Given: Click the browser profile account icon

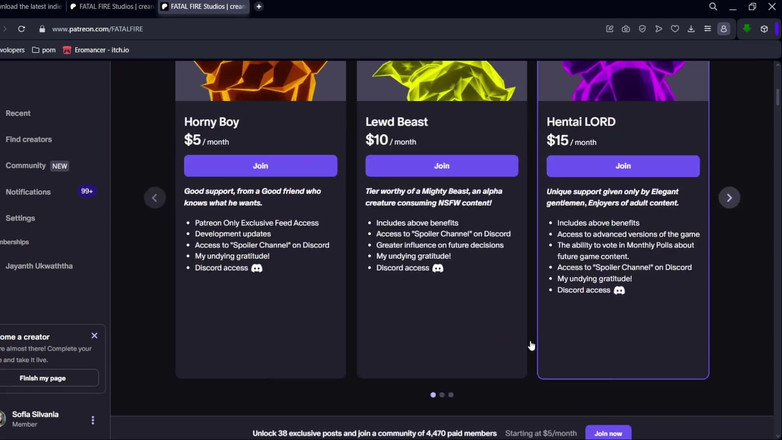Looking at the screenshot, I should coord(724,29).
